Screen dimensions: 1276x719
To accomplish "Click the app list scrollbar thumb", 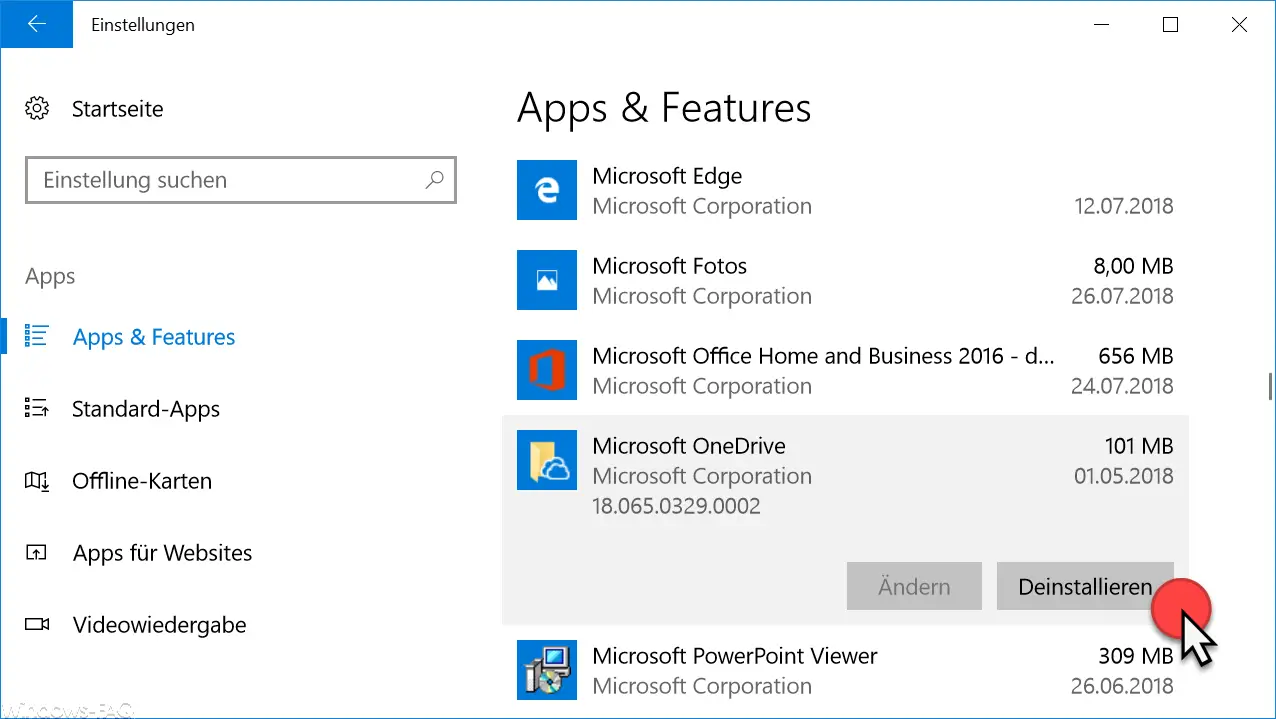I will click(x=1268, y=385).
